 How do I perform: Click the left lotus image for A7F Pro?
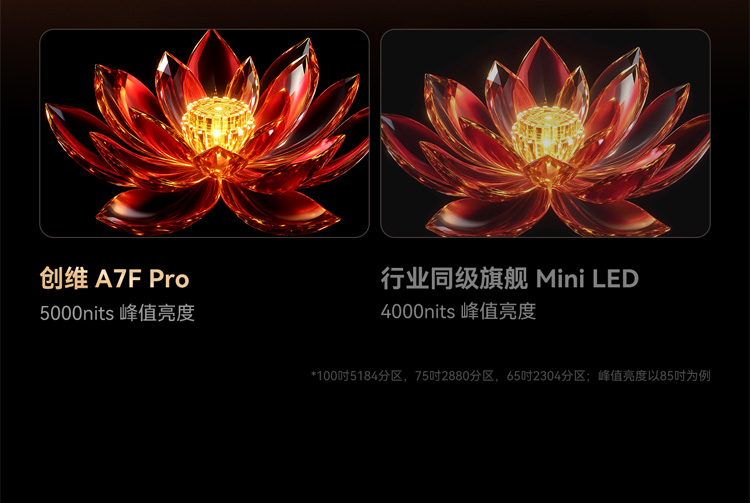tap(204, 133)
